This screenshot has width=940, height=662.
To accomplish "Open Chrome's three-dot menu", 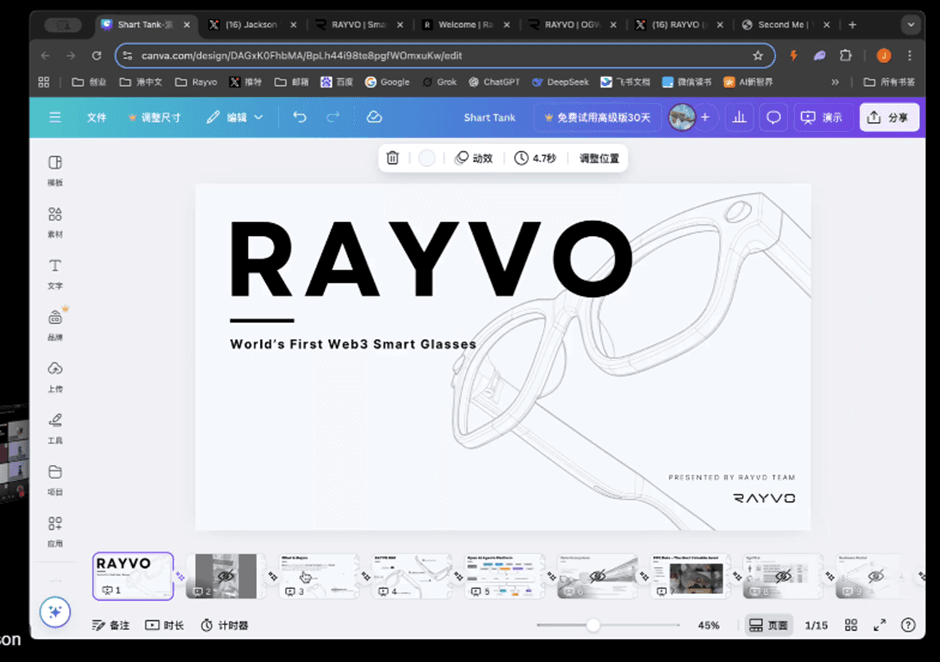I will click(x=909, y=56).
